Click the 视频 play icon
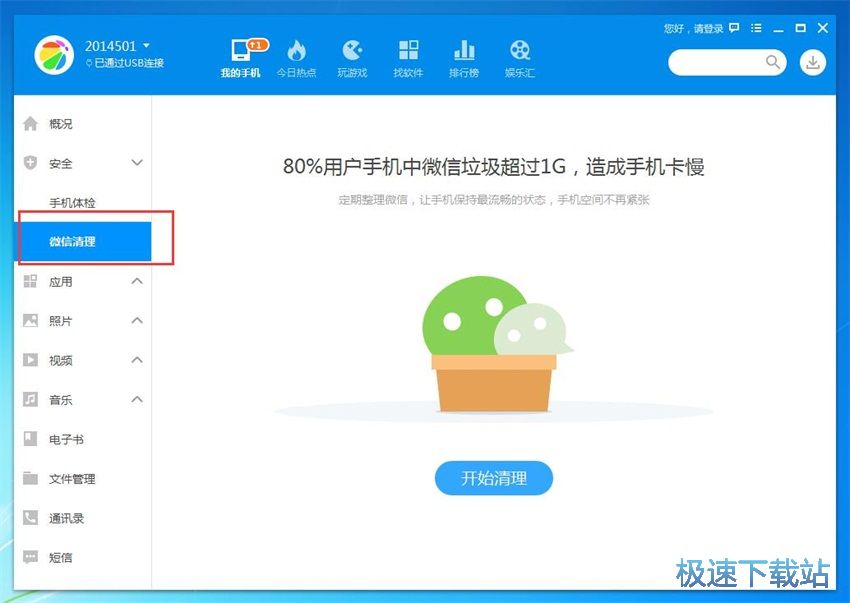 click(x=30, y=360)
